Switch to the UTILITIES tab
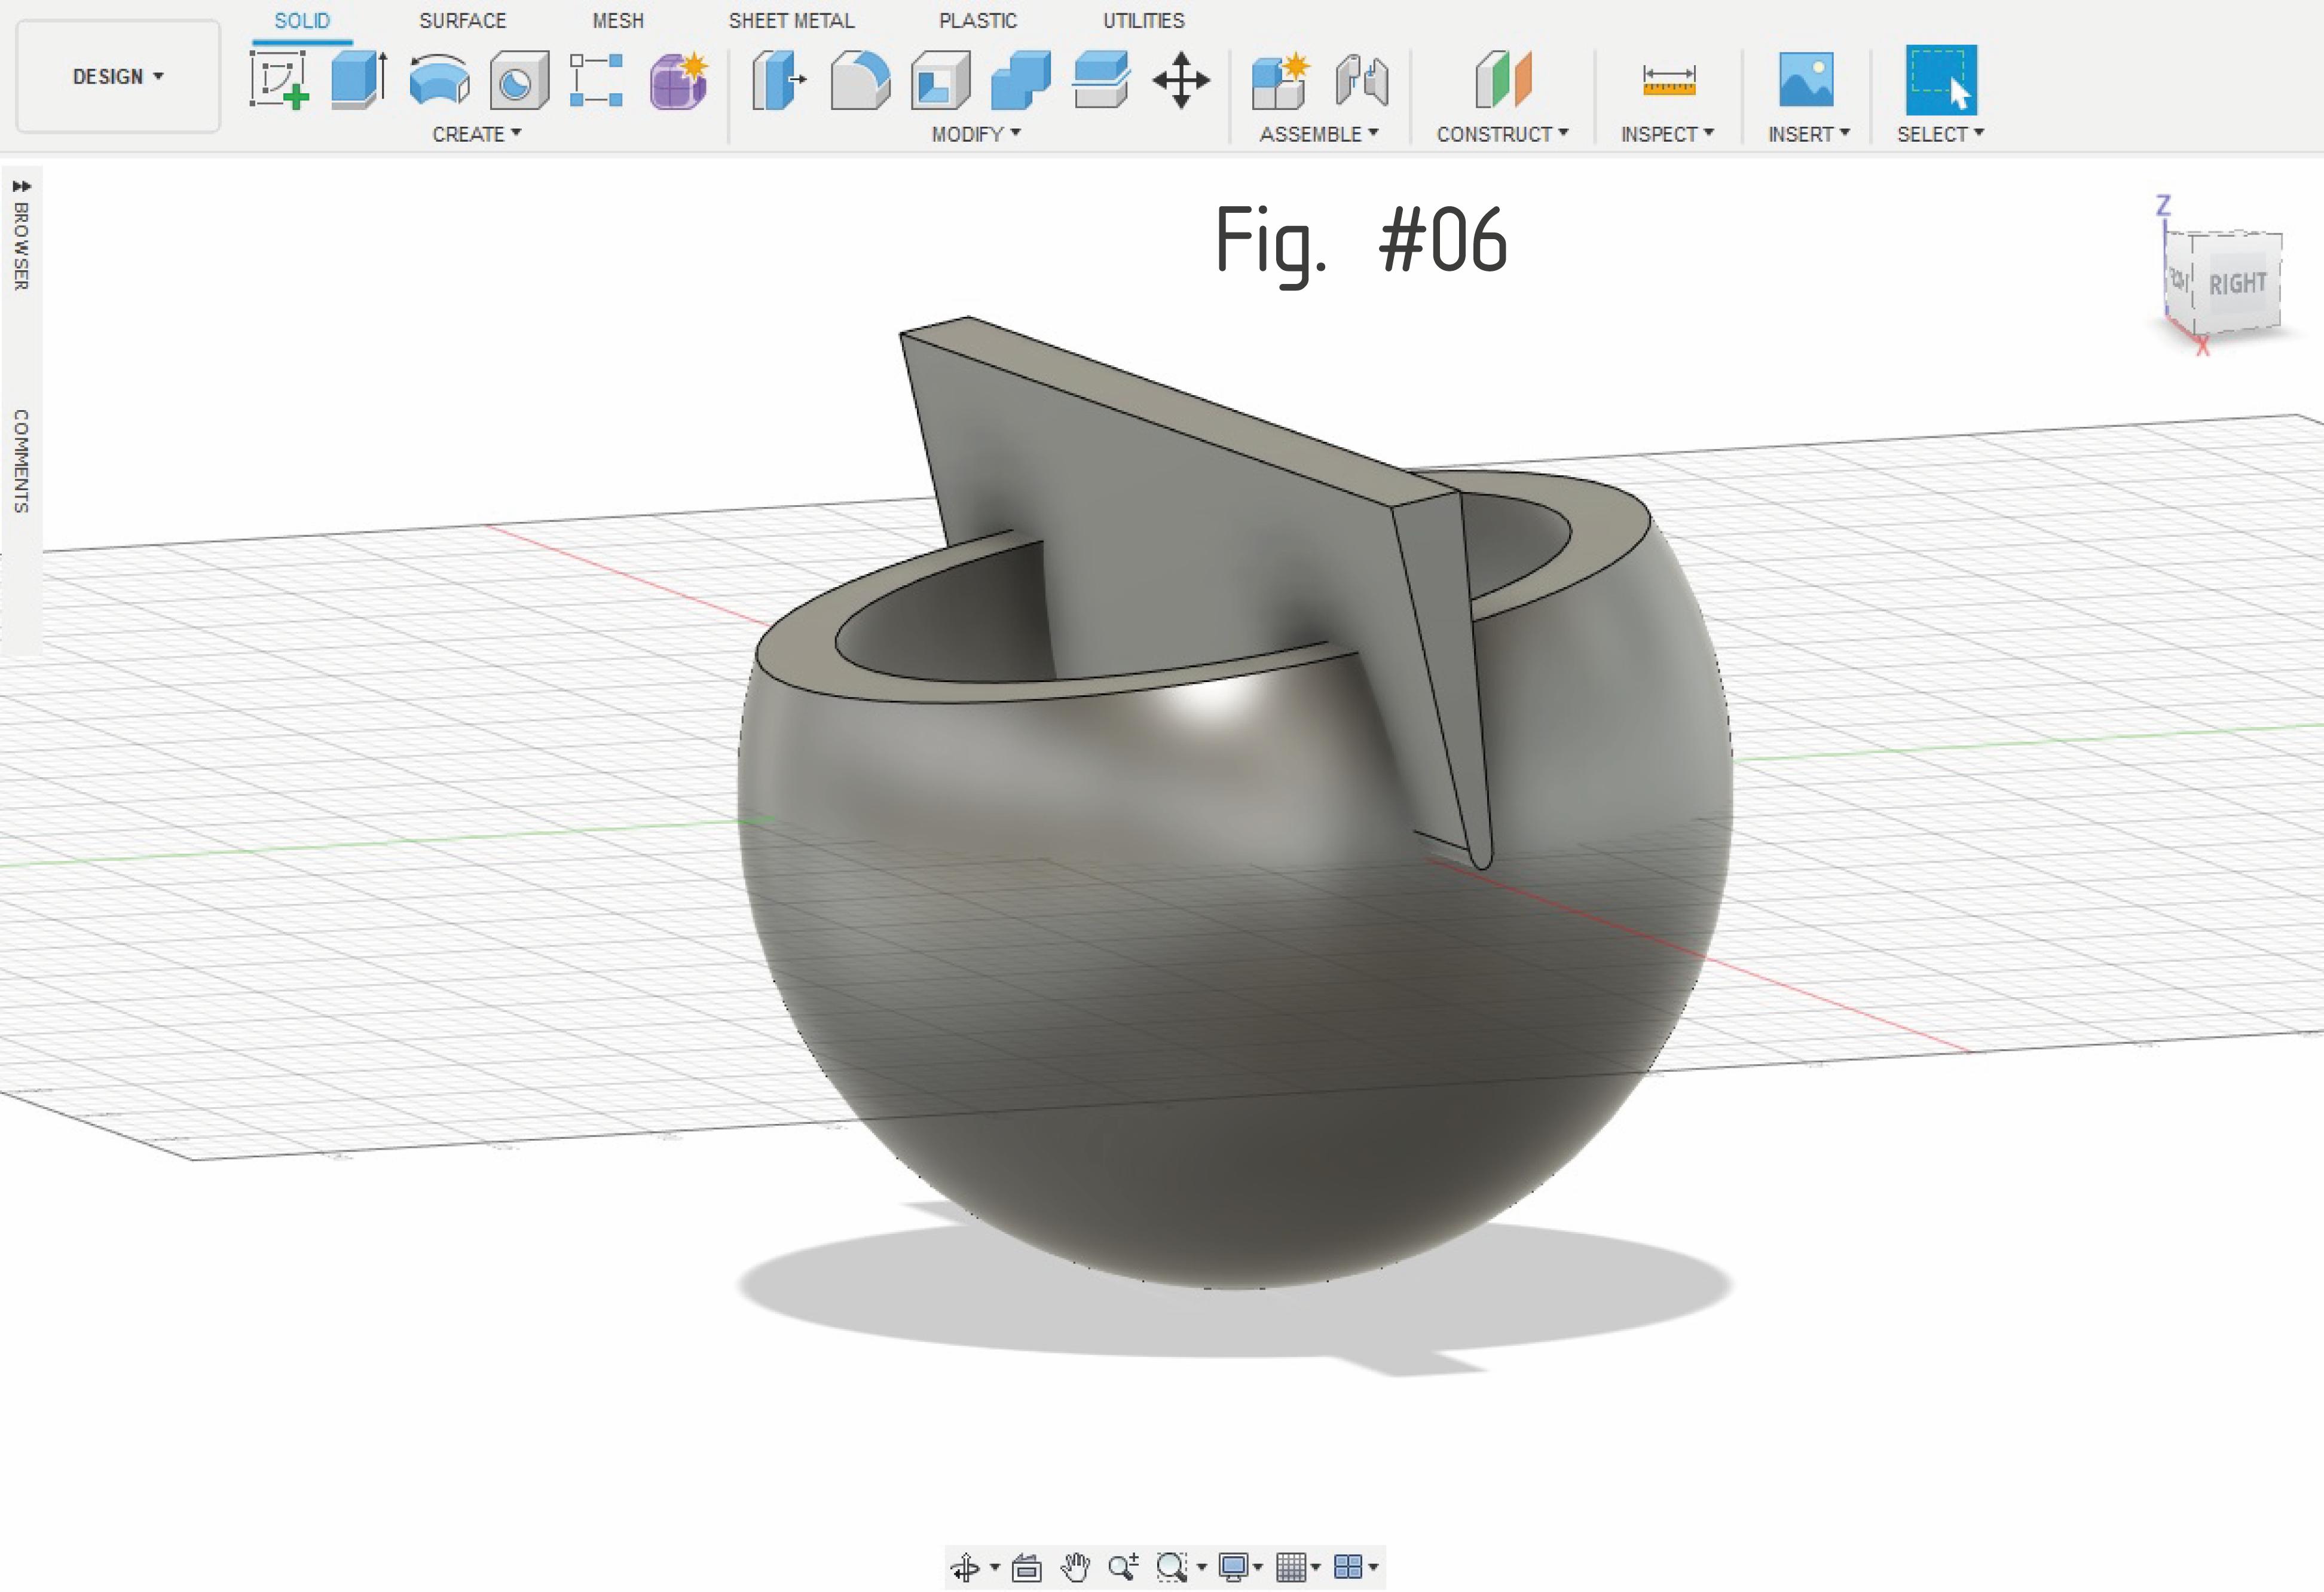Image resolution: width=2324 pixels, height=1592 pixels. [1144, 21]
